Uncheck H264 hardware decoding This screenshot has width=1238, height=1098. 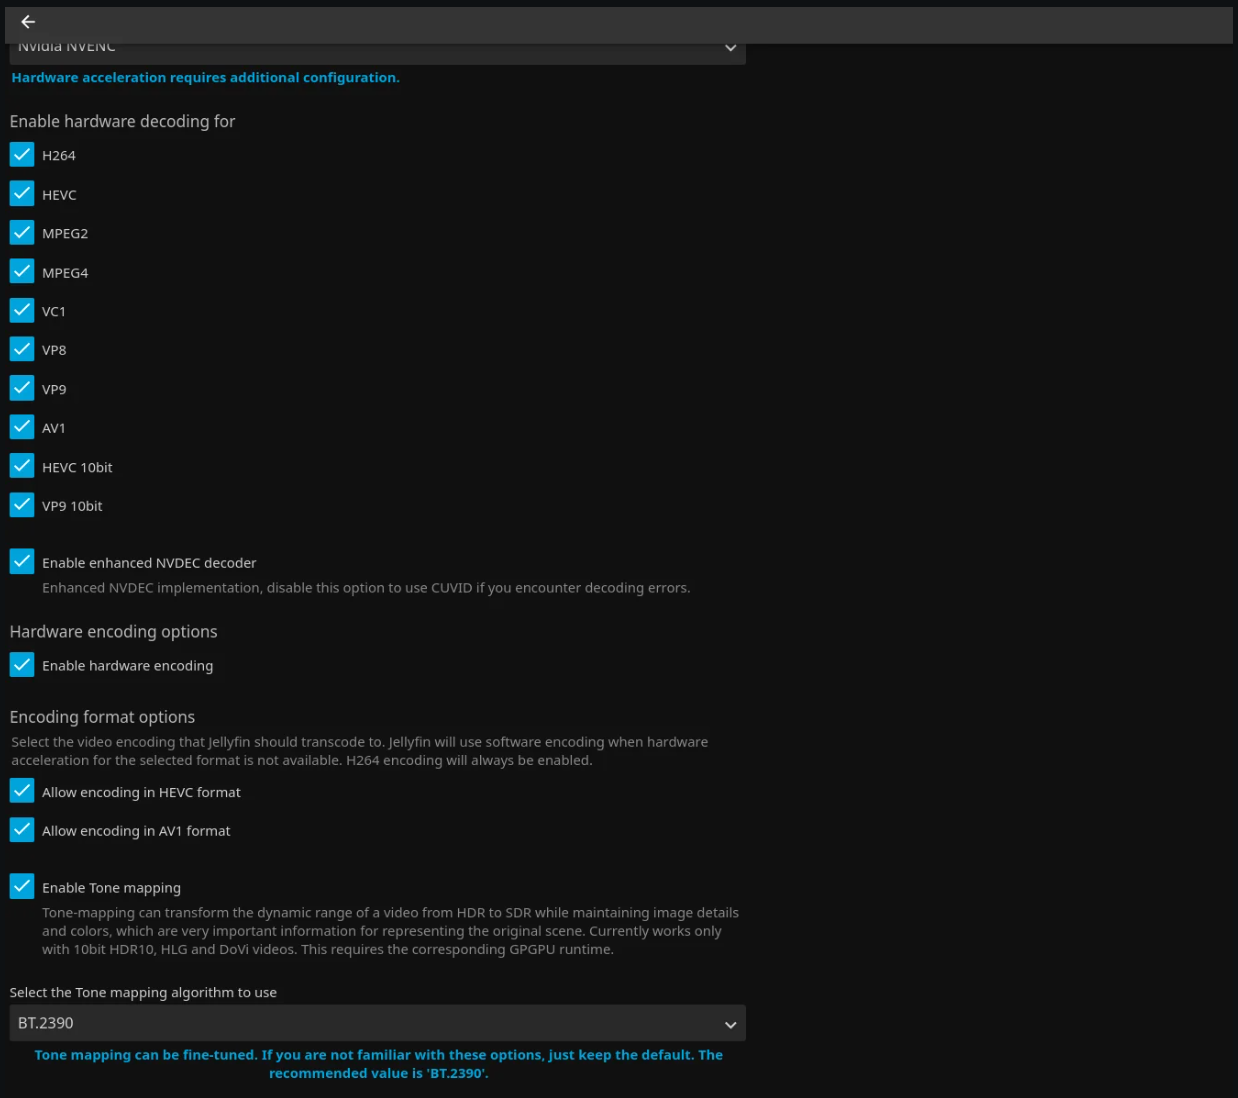click(22, 155)
